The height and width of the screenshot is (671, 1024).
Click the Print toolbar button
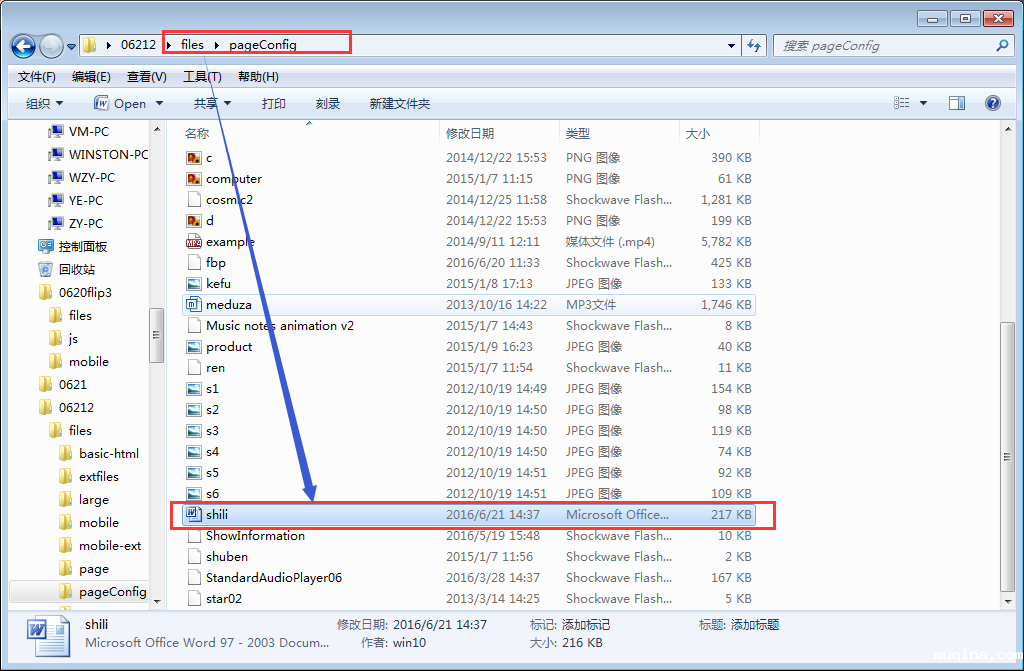[273, 103]
